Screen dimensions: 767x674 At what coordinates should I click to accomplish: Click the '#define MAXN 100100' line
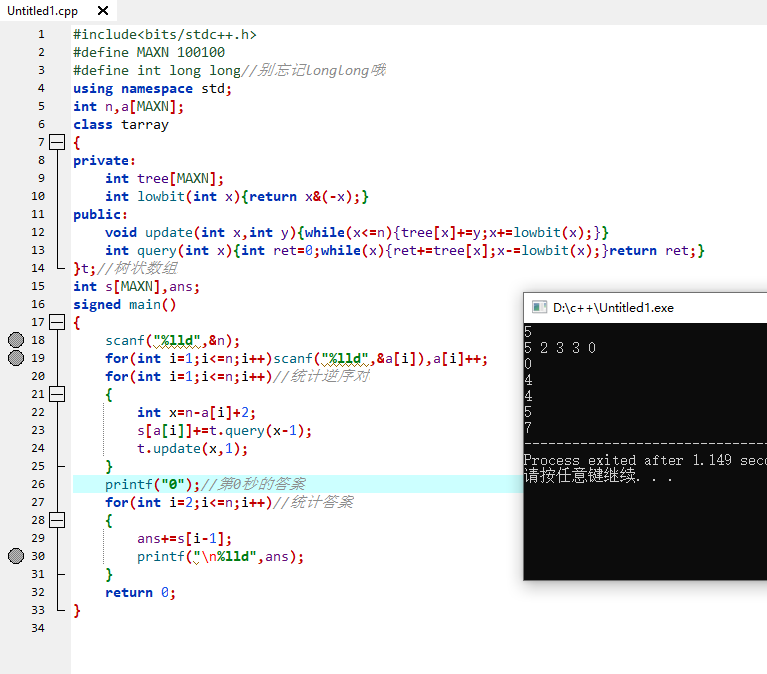(x=149, y=52)
